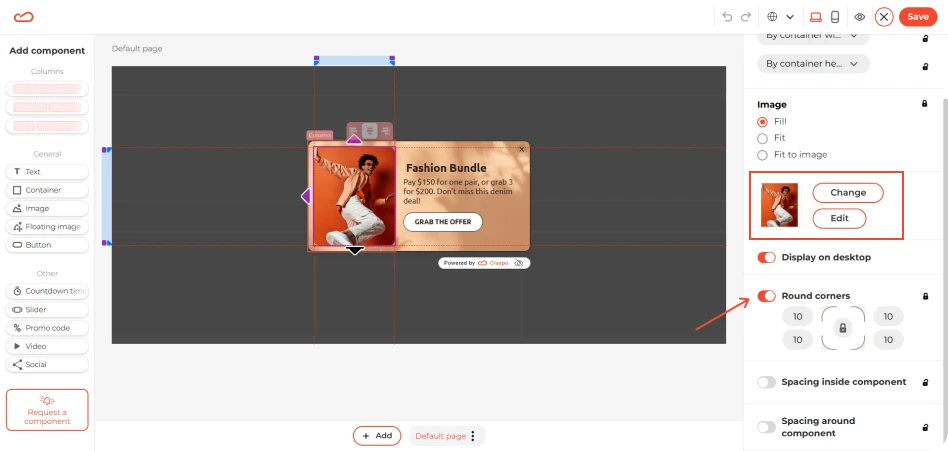Expand the language chevron dropdown
Viewport: 948px width, 451px height.
[790, 17]
